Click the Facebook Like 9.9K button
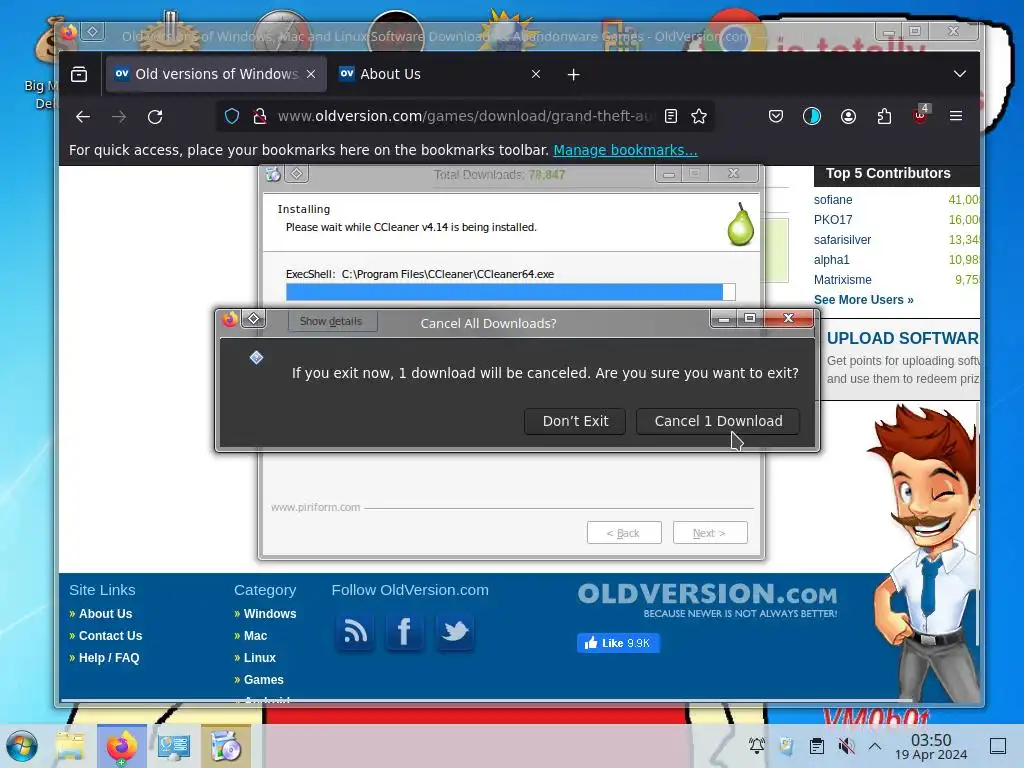This screenshot has width=1024, height=768. point(618,643)
